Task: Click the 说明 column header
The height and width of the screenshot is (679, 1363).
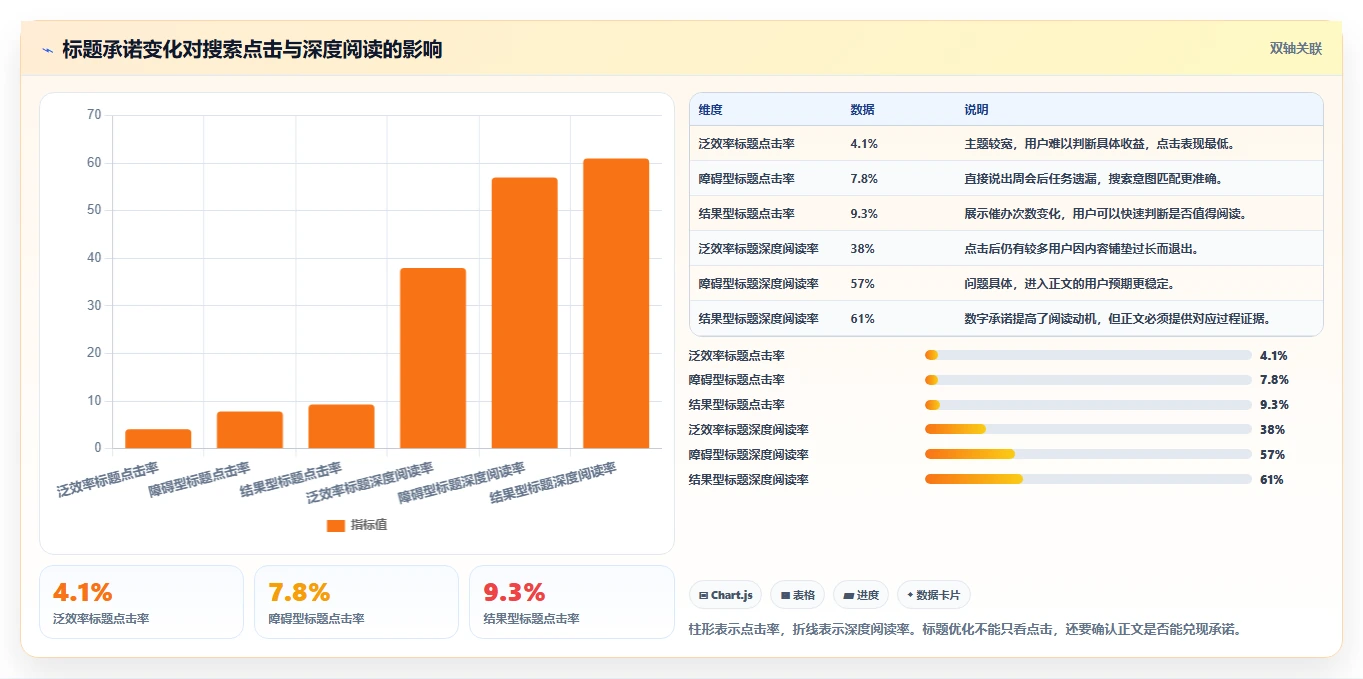Action: coord(977,110)
